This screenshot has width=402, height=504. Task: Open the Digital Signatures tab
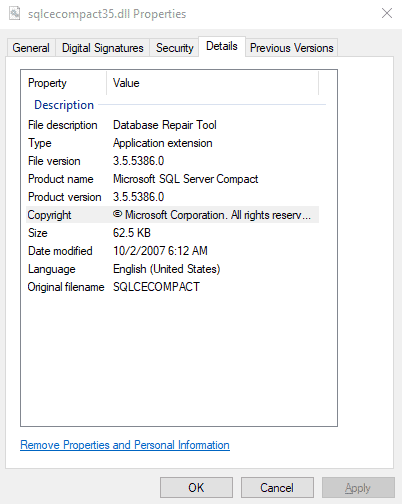click(102, 48)
